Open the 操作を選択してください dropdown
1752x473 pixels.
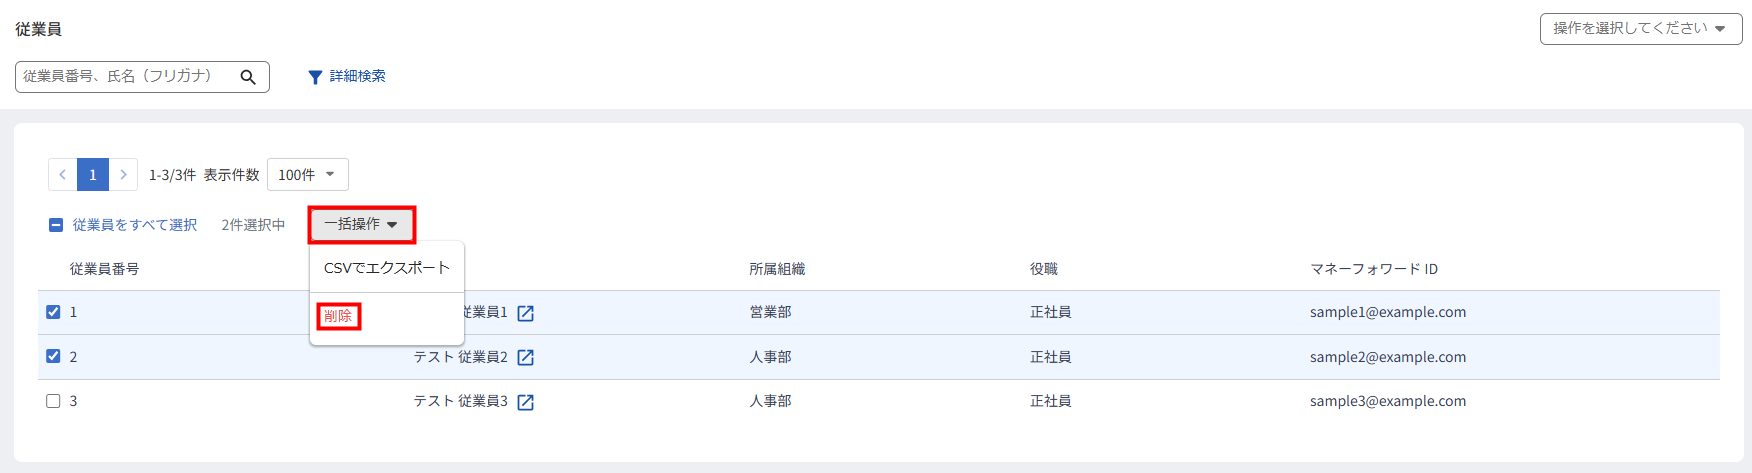(1641, 29)
